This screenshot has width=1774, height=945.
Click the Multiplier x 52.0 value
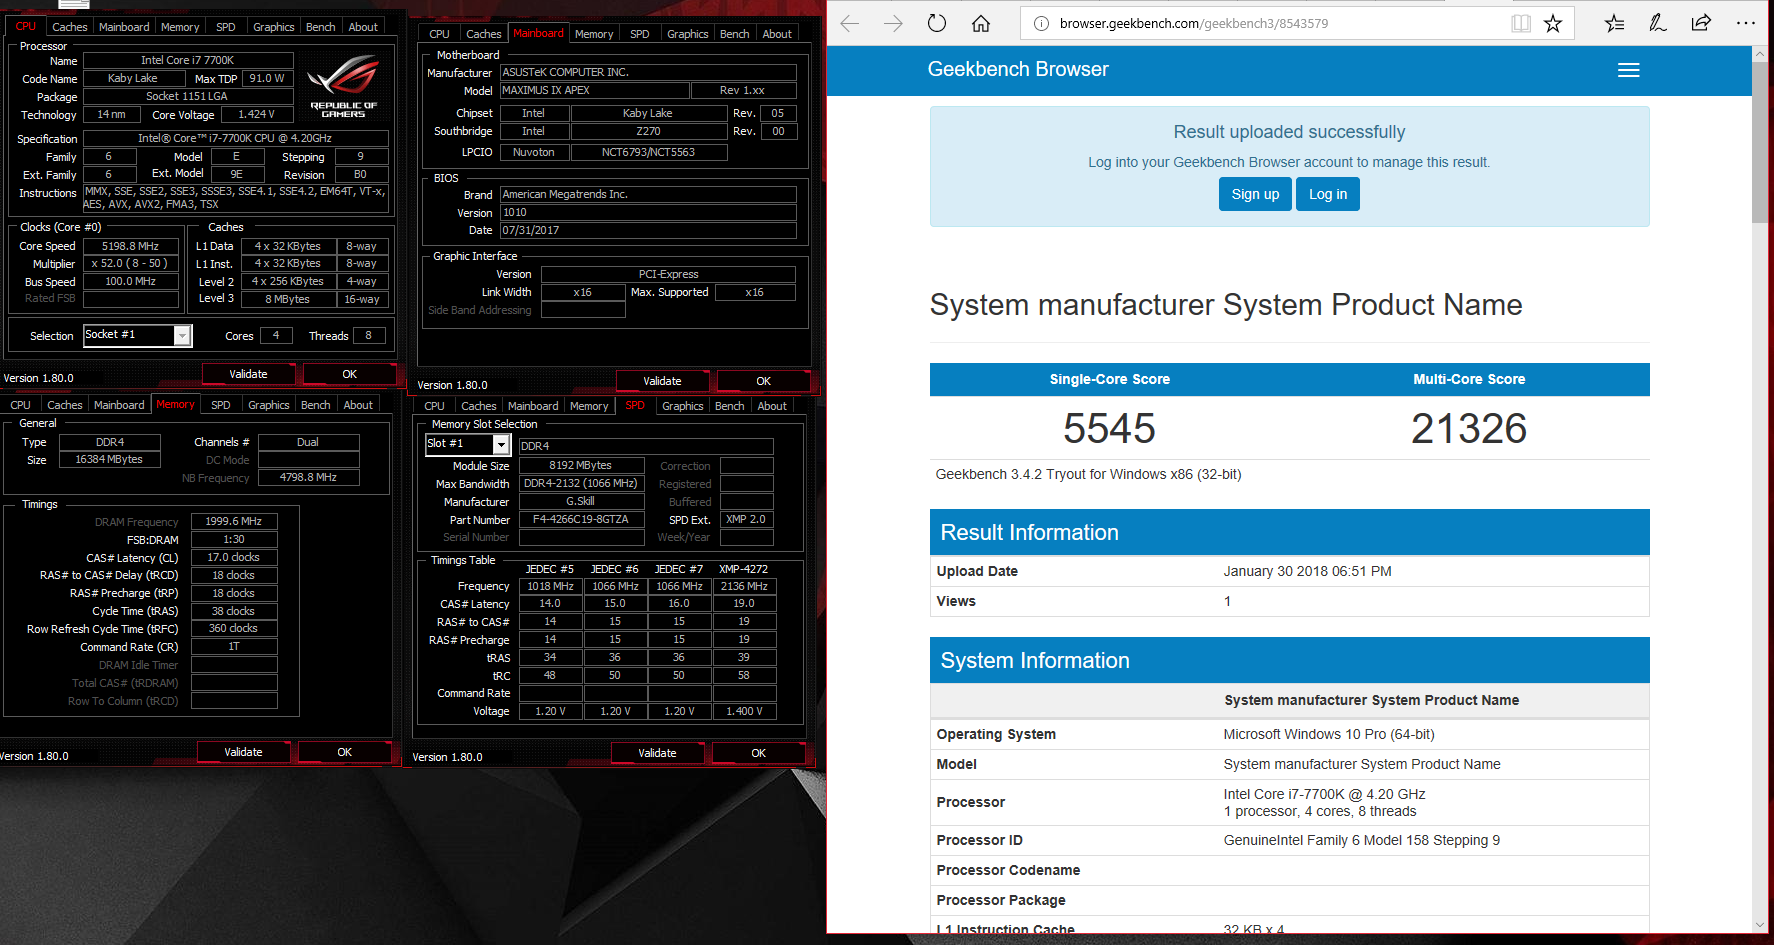click(130, 264)
